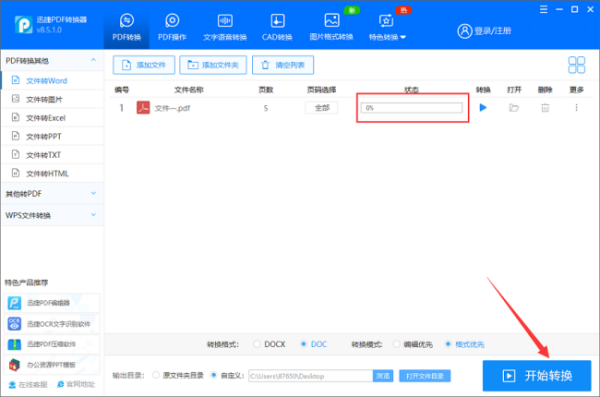Select the DOC format radio button
This screenshot has height=397, width=600.
303,344
